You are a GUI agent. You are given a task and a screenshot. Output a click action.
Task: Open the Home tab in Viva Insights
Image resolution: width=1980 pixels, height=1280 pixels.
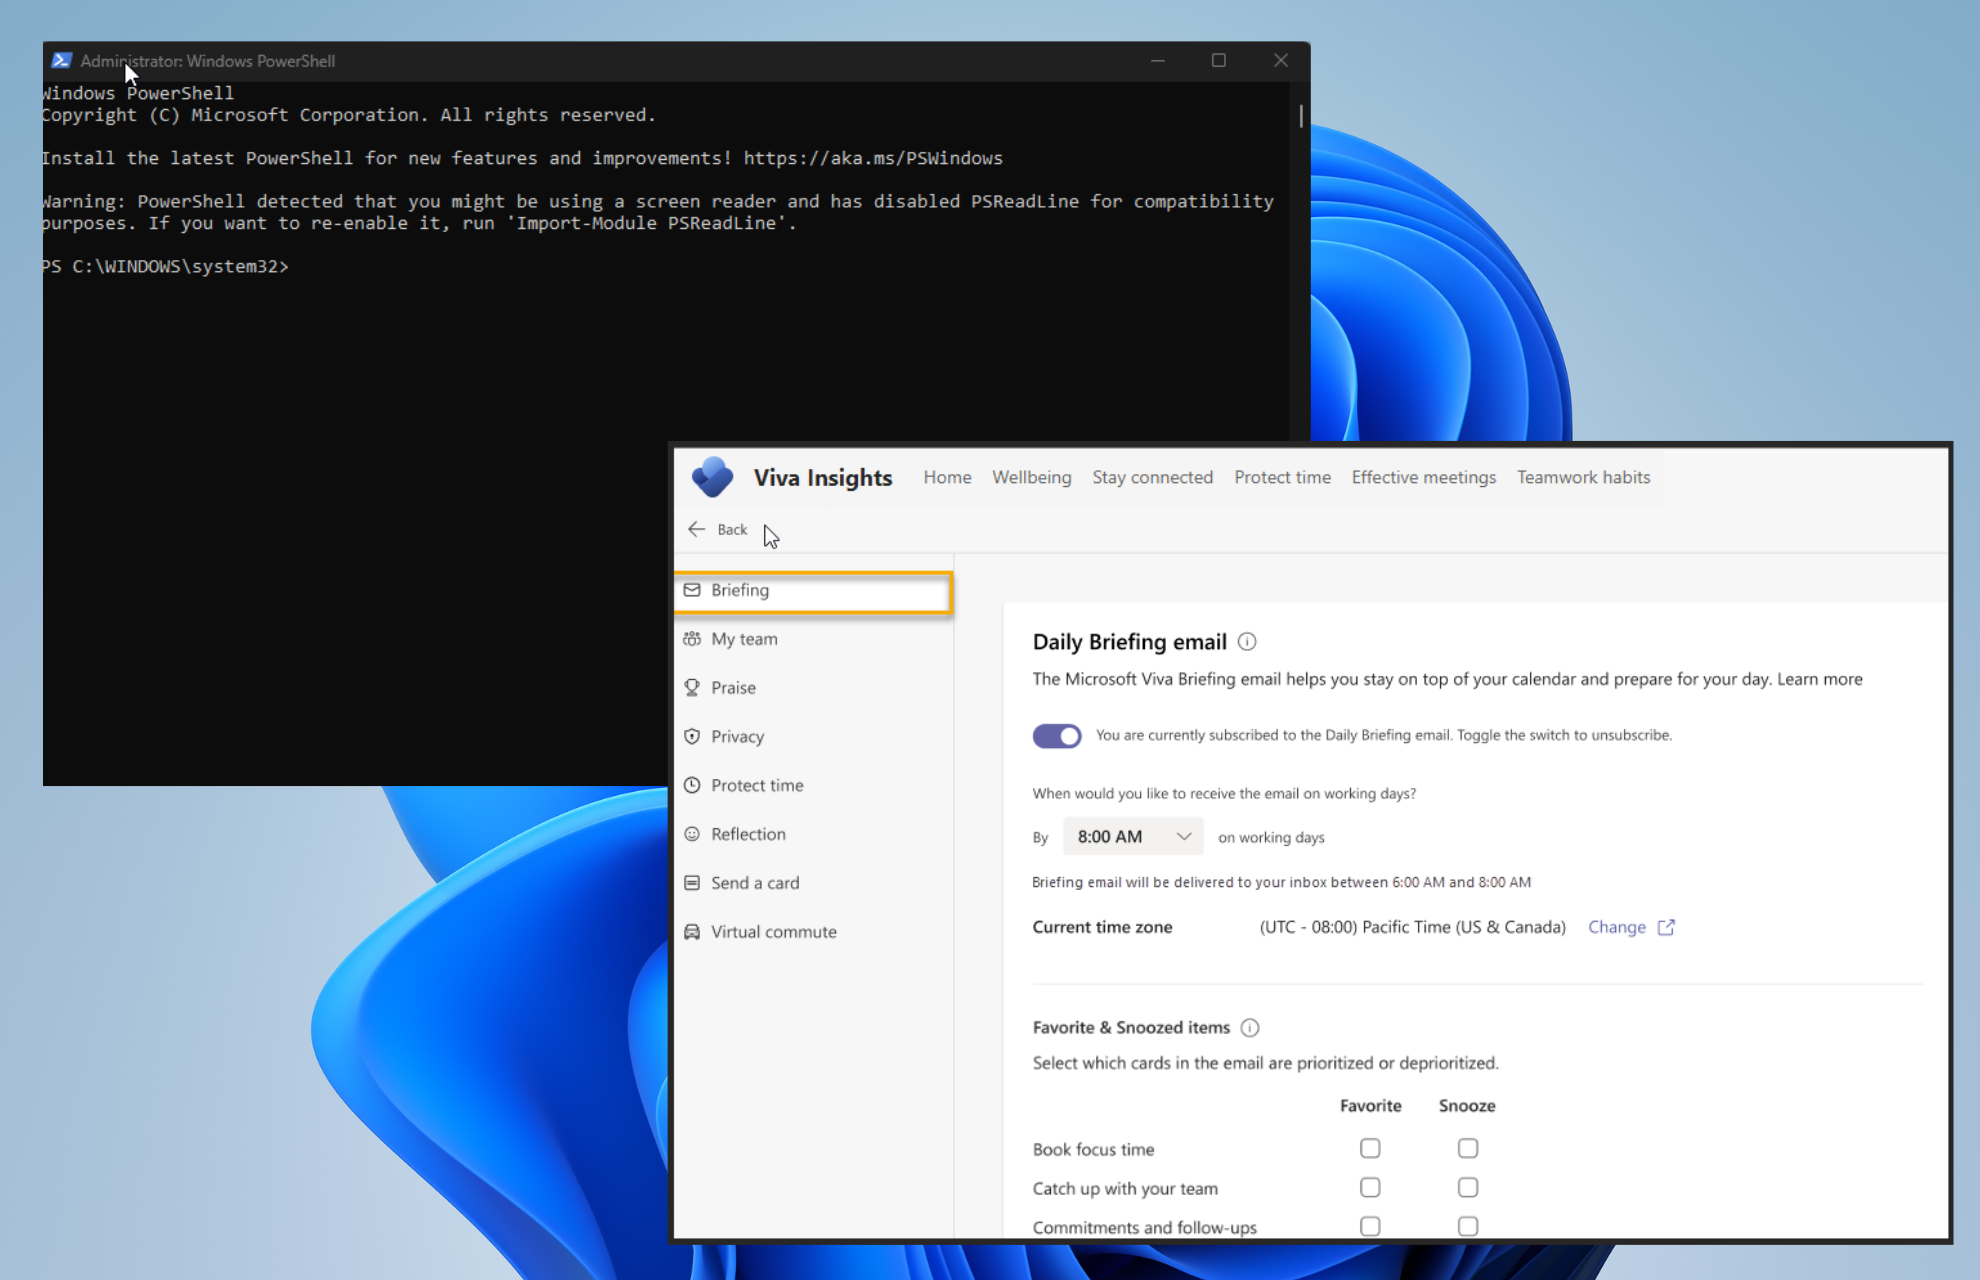click(x=947, y=477)
